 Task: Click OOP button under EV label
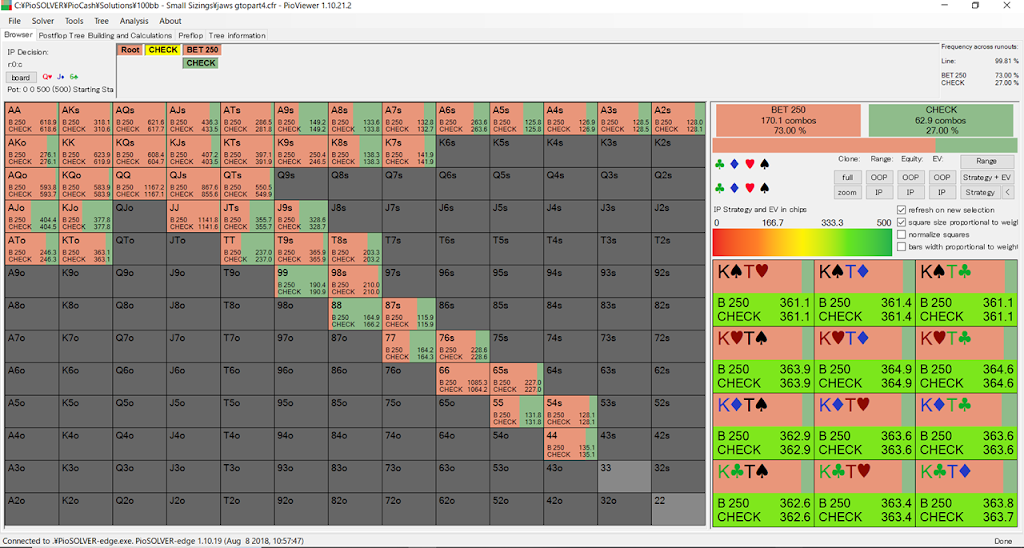(942, 177)
